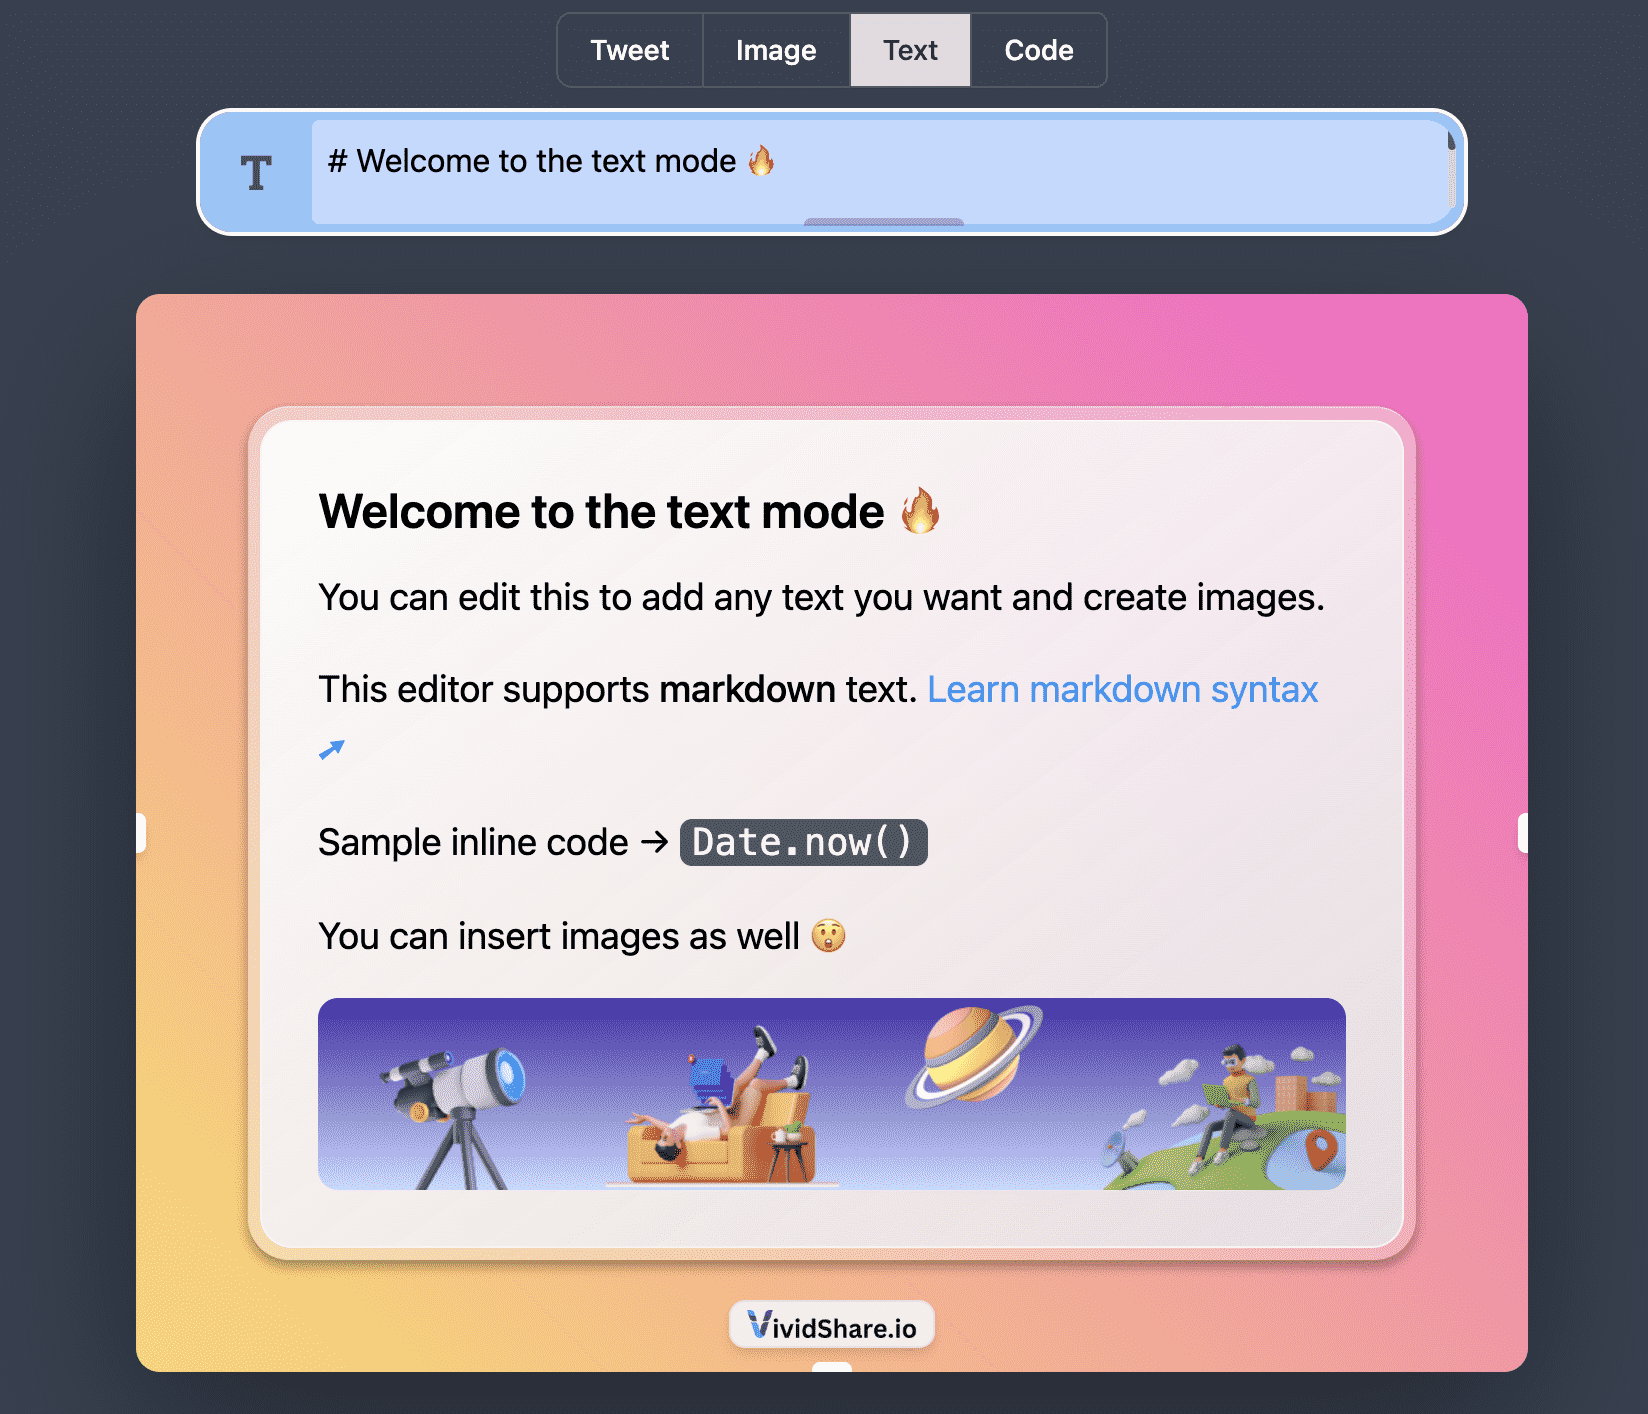Click the bottom canvas resize handle

[831, 1367]
